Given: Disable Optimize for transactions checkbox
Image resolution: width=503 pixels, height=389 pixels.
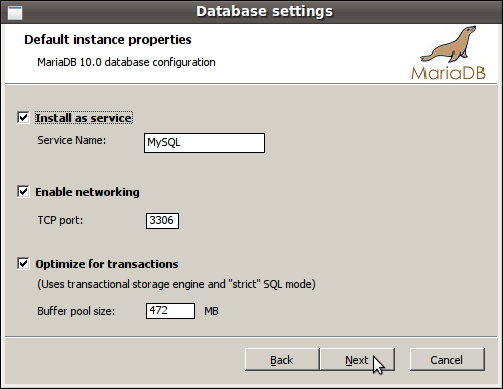Looking at the screenshot, I should pos(23,264).
